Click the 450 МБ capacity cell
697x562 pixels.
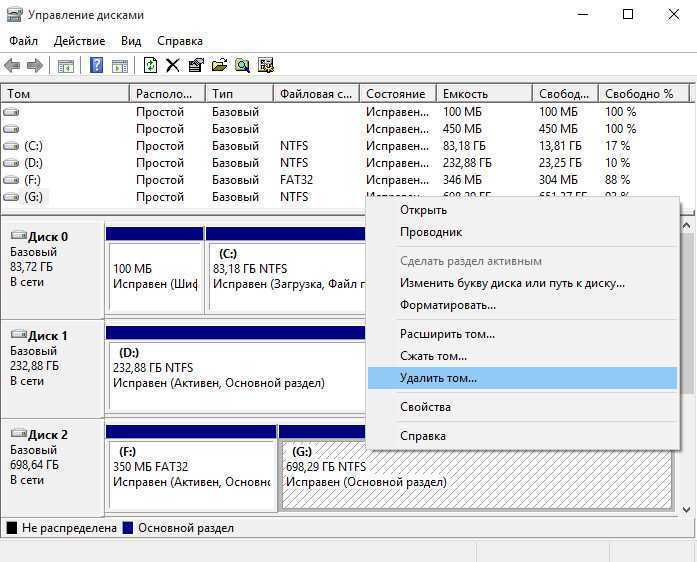point(462,129)
